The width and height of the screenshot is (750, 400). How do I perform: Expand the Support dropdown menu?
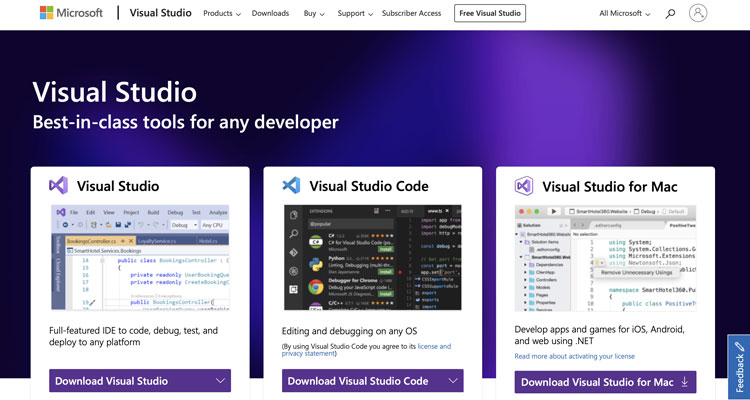point(354,14)
